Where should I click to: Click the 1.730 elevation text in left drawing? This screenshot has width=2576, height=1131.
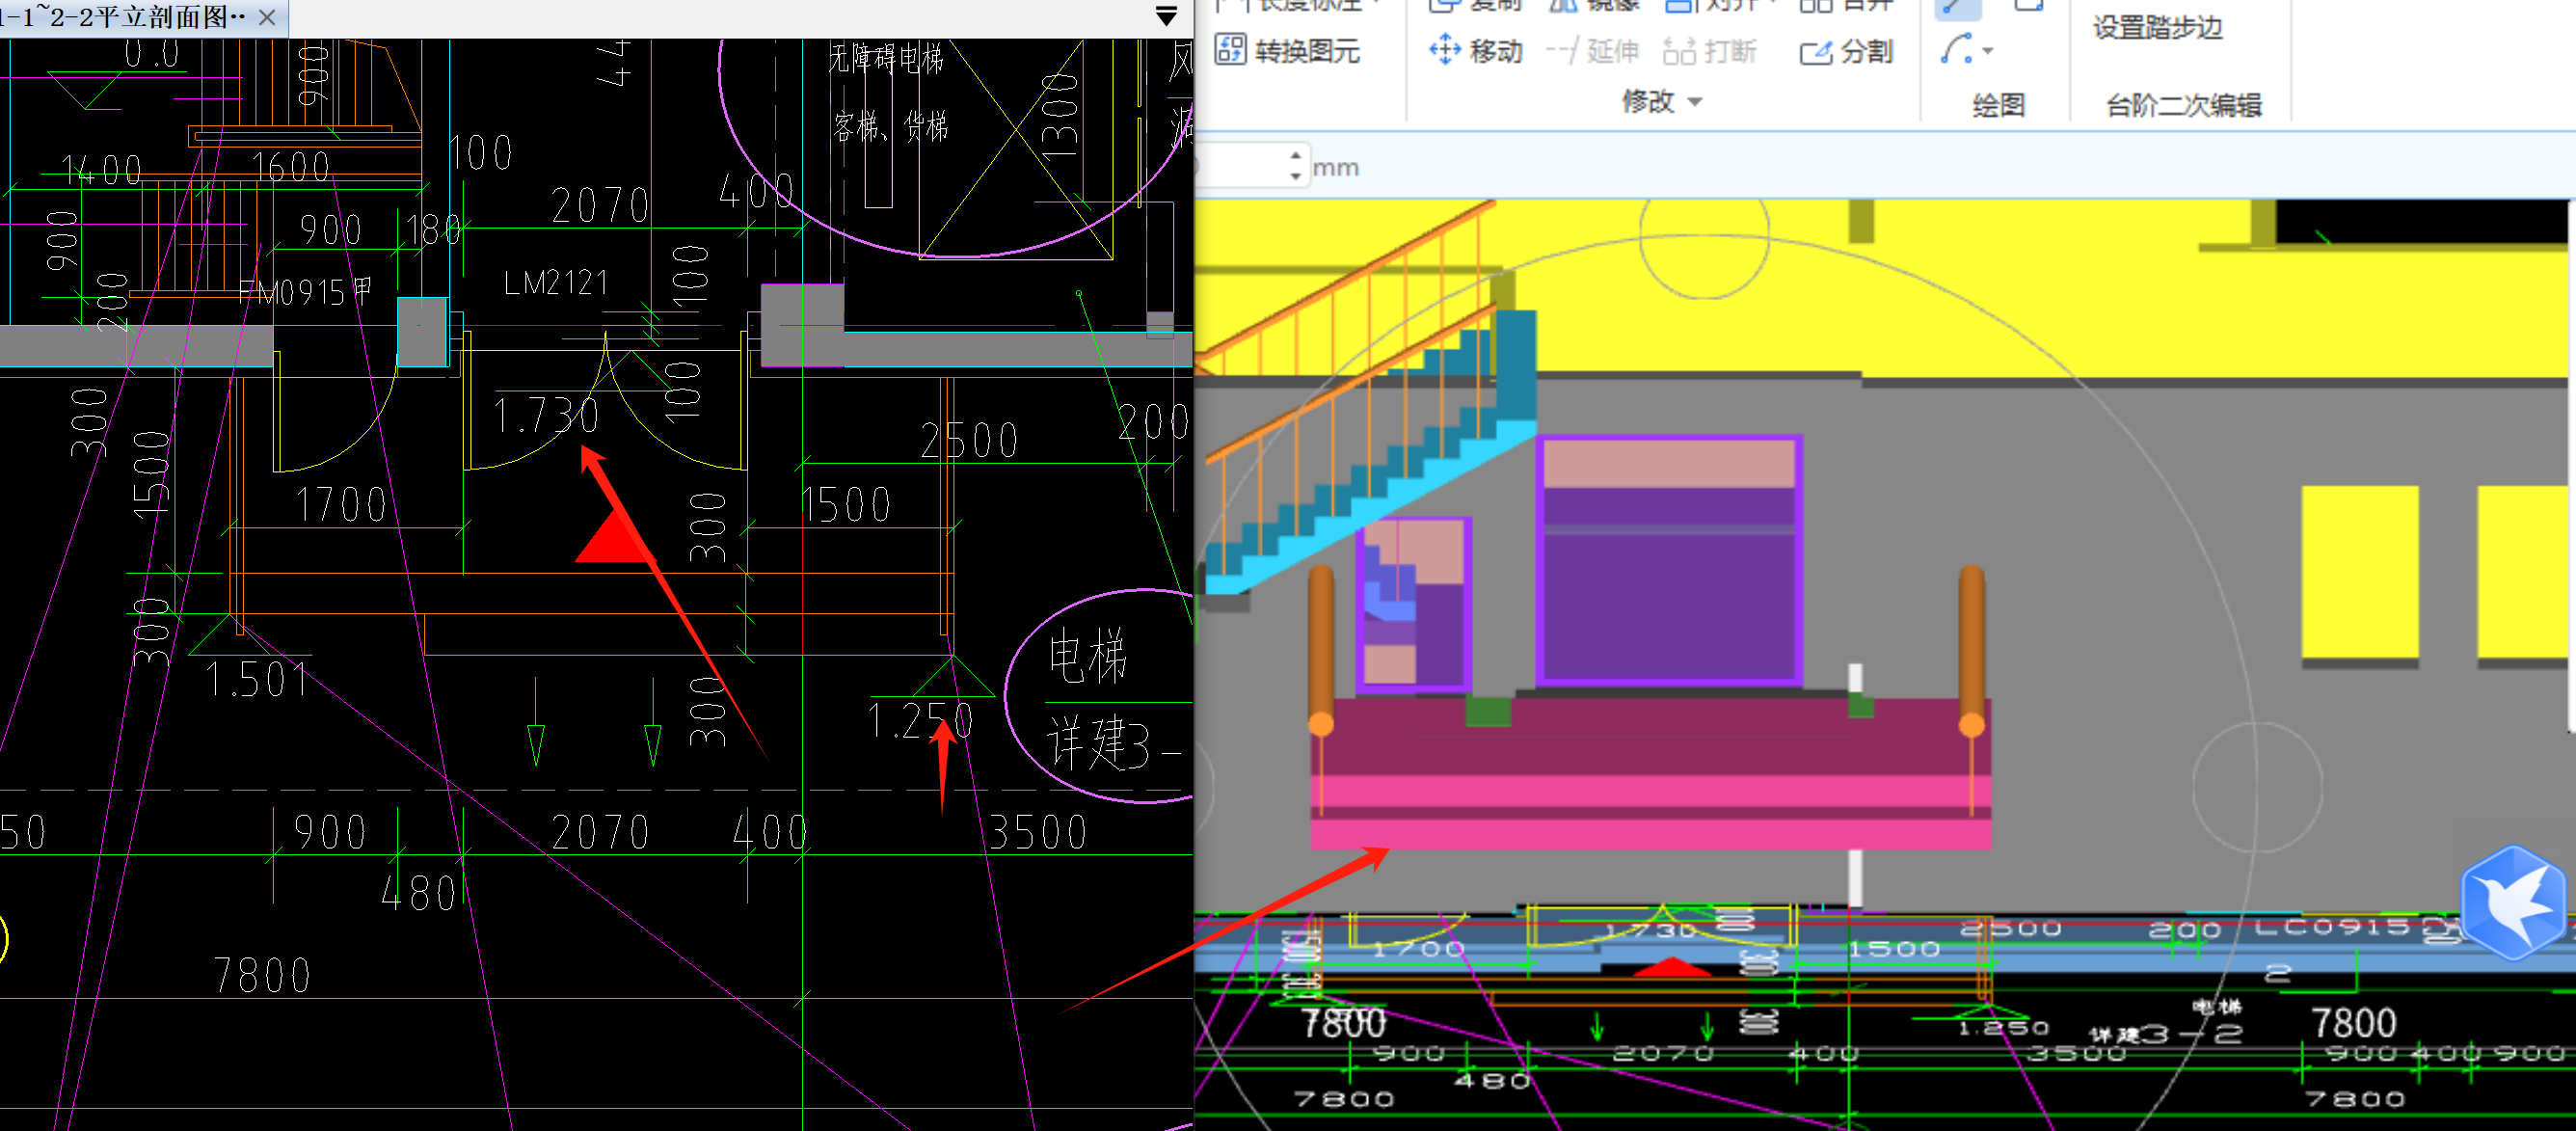pos(546,415)
